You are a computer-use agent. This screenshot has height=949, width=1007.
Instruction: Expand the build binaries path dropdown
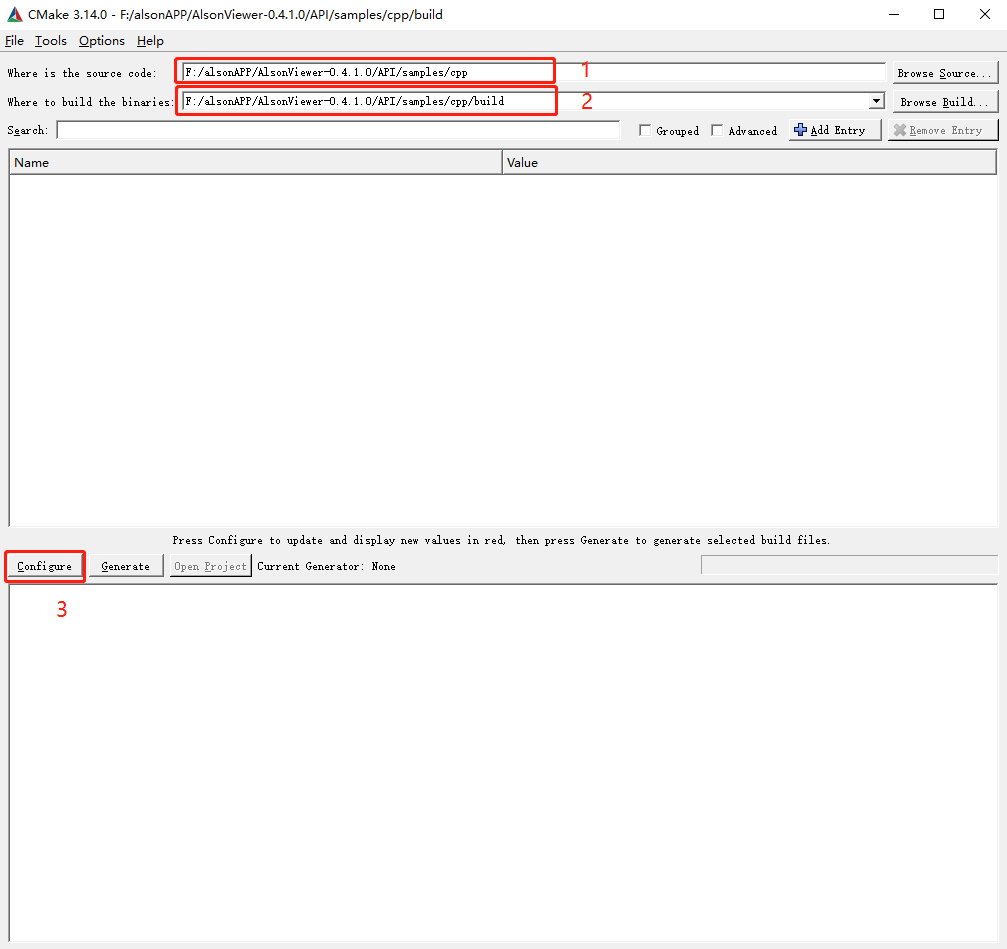tap(876, 101)
